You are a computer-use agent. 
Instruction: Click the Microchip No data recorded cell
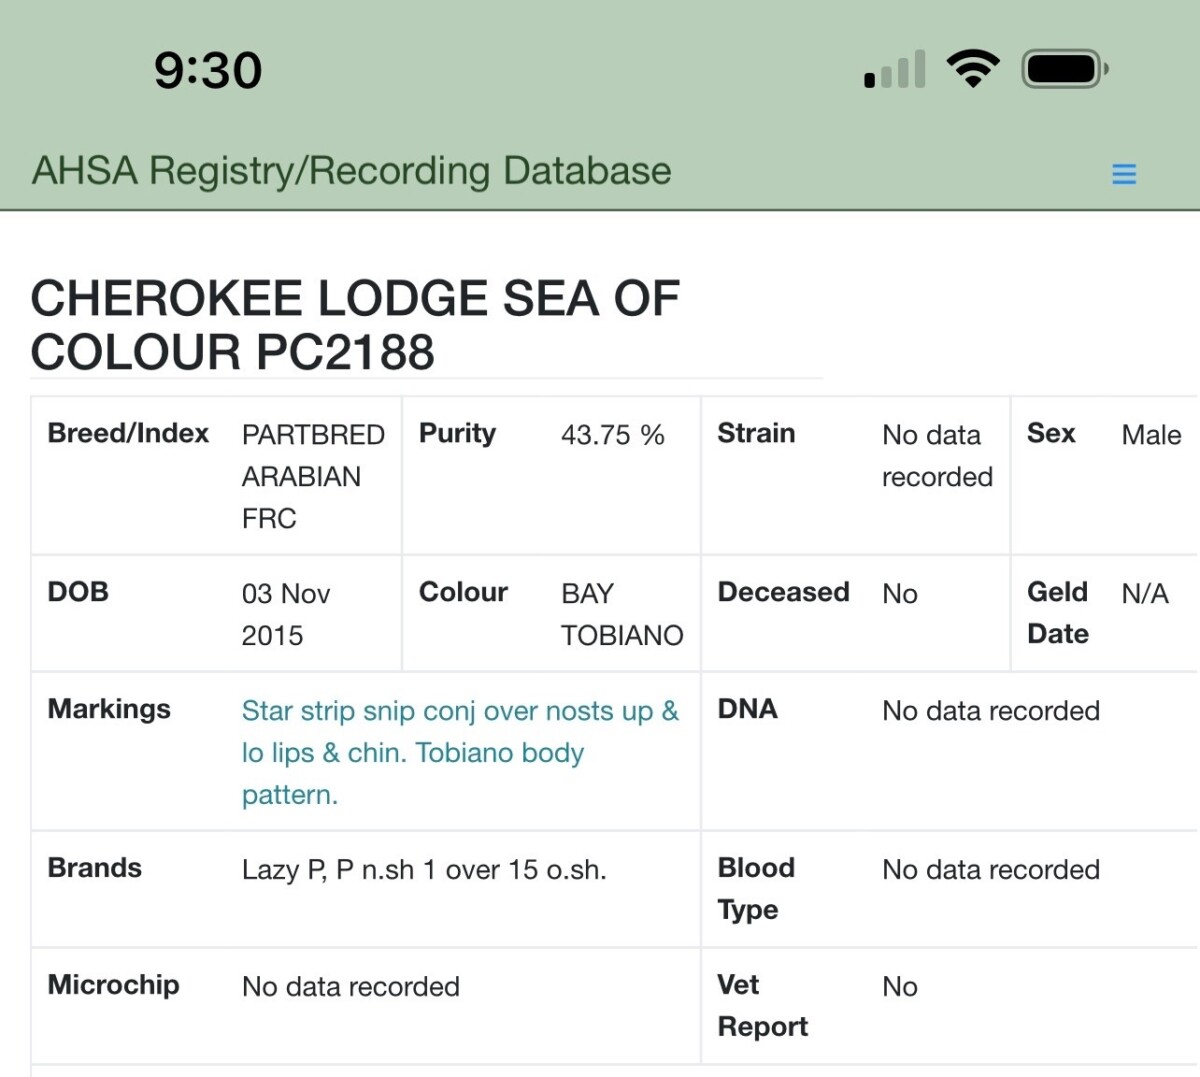[351, 987]
